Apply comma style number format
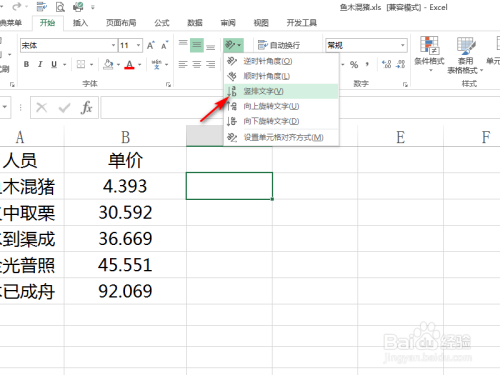Viewport: 500px width, 375px height. (367, 64)
